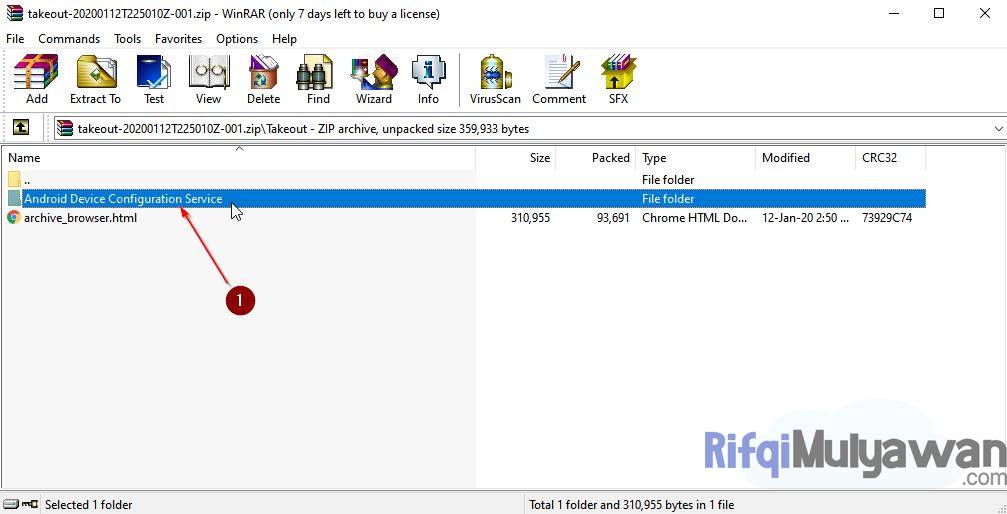Expand the archive path dropdown arrow
The image size is (1007, 514).
[x=998, y=128]
